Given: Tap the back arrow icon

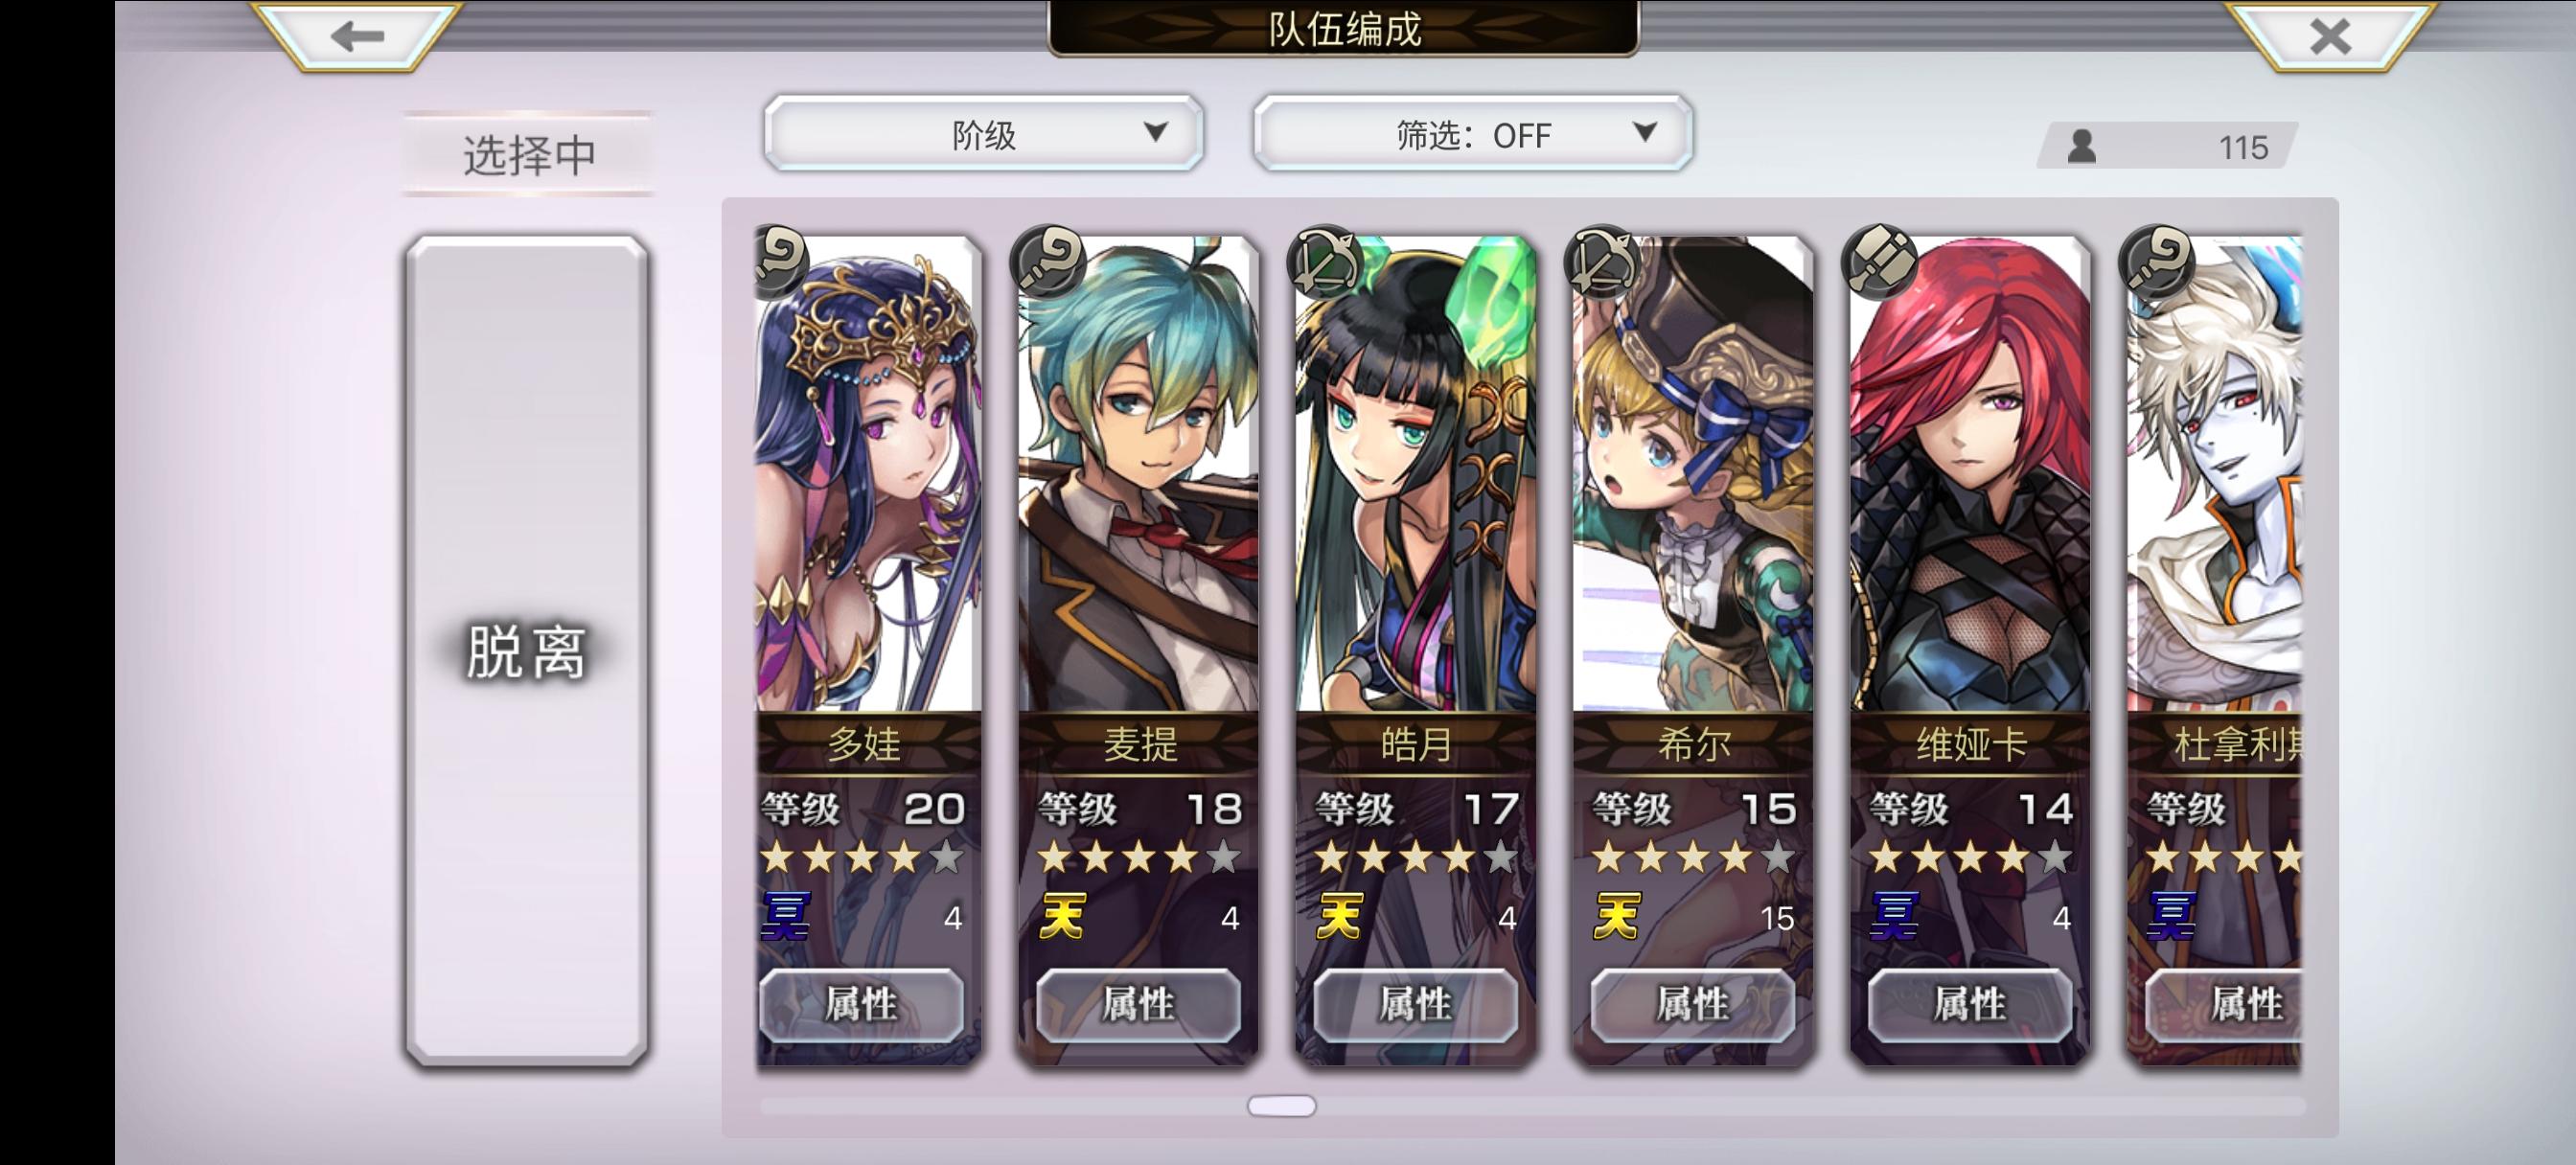Looking at the screenshot, I should 357,36.
